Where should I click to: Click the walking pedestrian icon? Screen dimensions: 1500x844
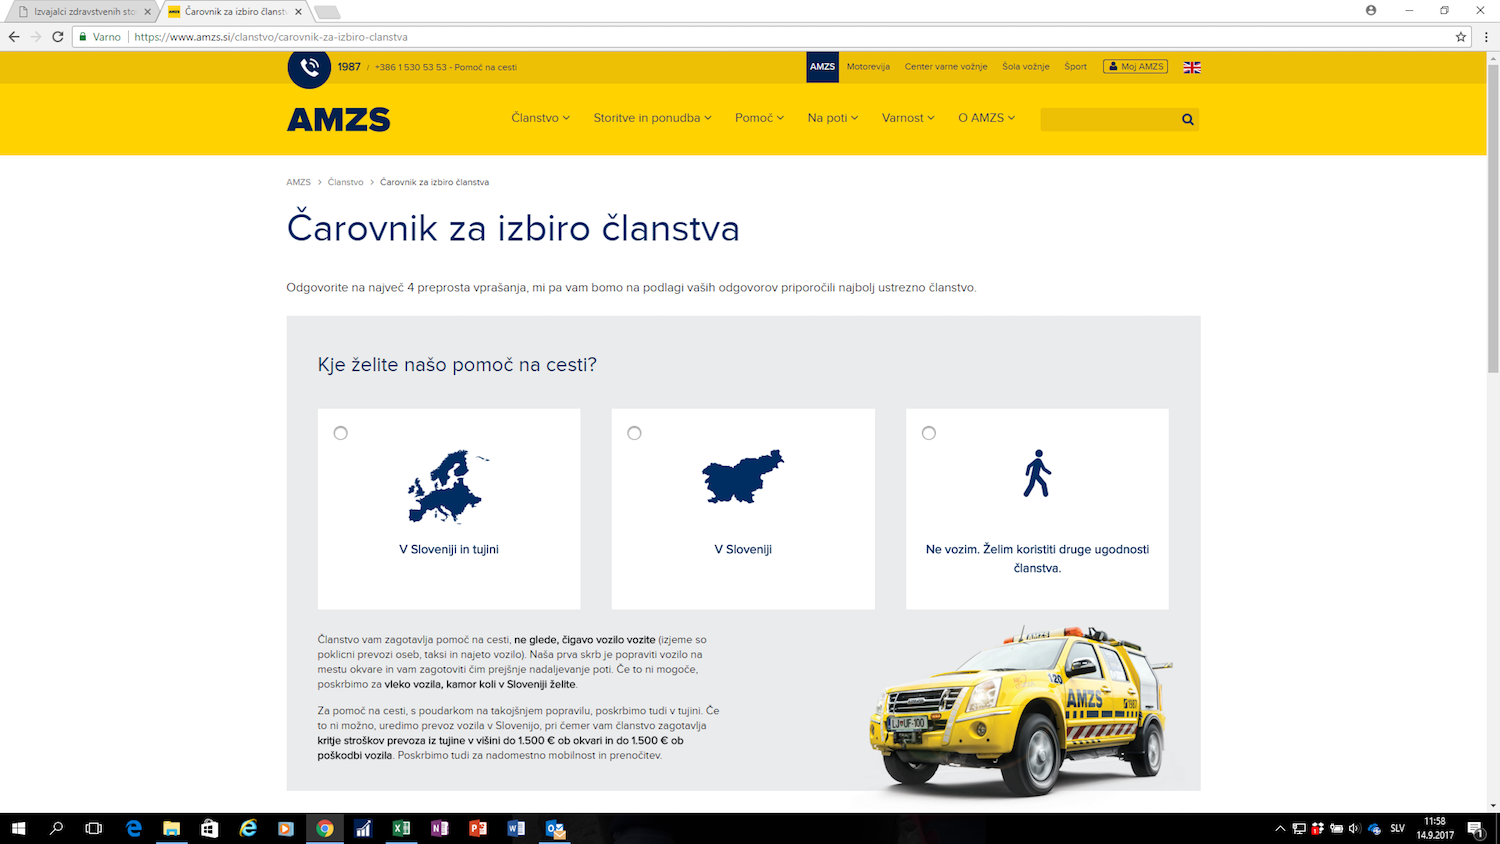(x=1037, y=474)
